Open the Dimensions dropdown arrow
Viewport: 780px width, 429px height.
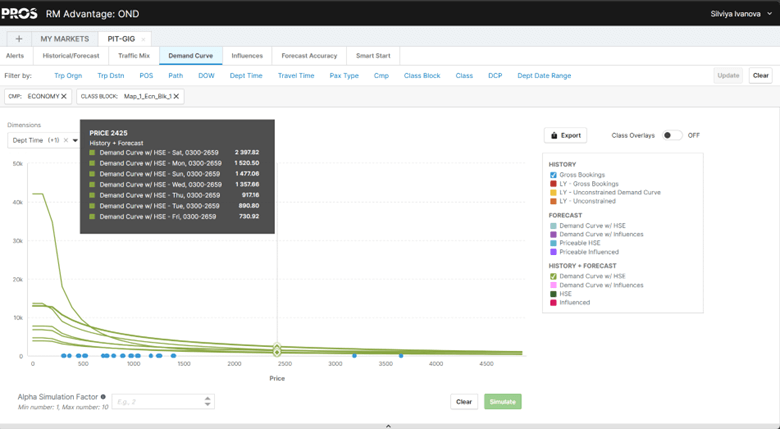(75, 141)
